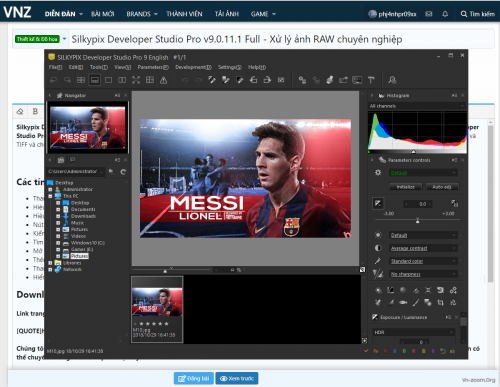This screenshot has height=387, width=500.
Task: Switch to thumbnail grid display mode
Action: (x=81, y=80)
